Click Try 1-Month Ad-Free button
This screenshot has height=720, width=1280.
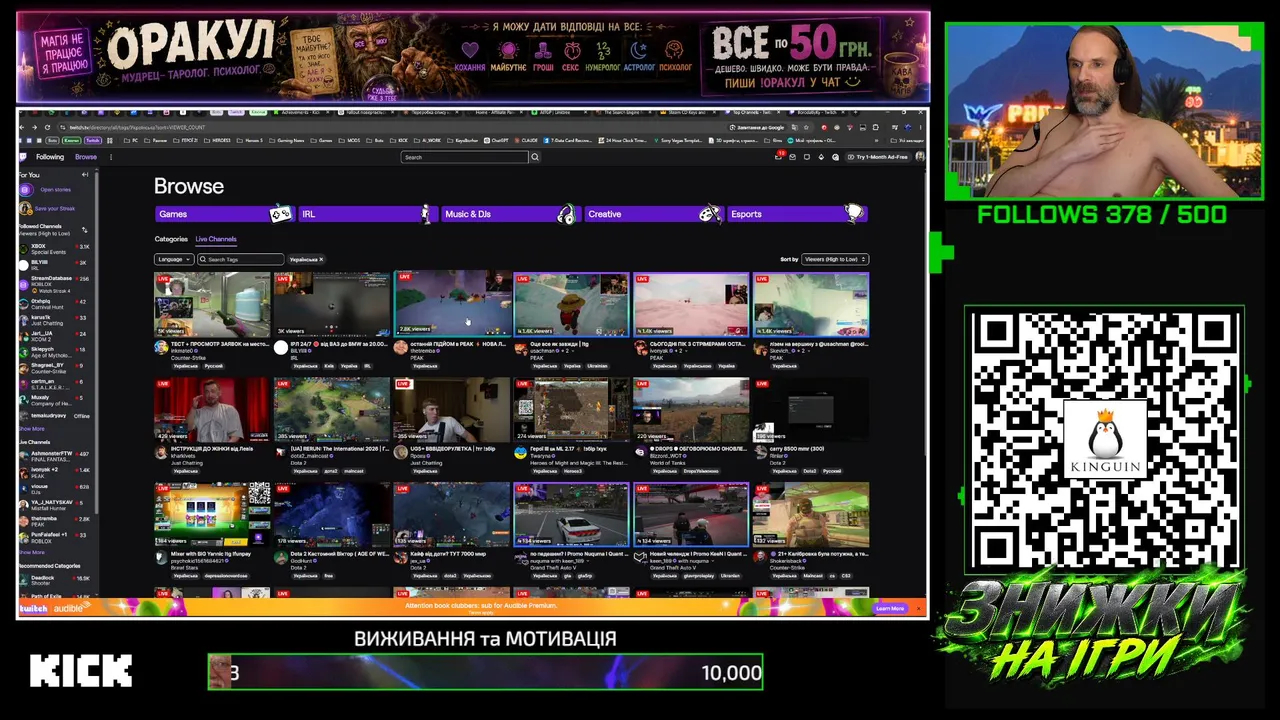(x=880, y=157)
